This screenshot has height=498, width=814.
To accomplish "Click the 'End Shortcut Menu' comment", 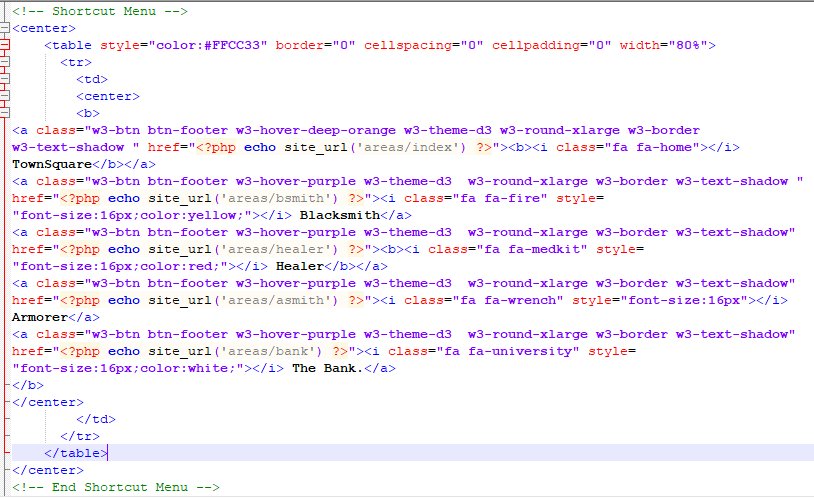I will 114,487.
